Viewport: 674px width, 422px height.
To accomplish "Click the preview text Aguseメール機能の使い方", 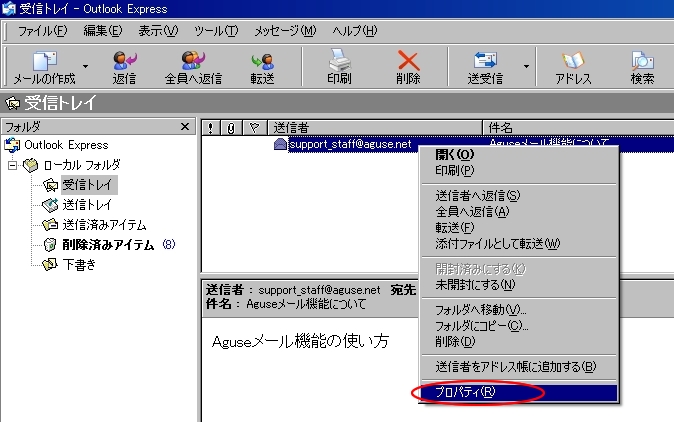I will pos(300,341).
